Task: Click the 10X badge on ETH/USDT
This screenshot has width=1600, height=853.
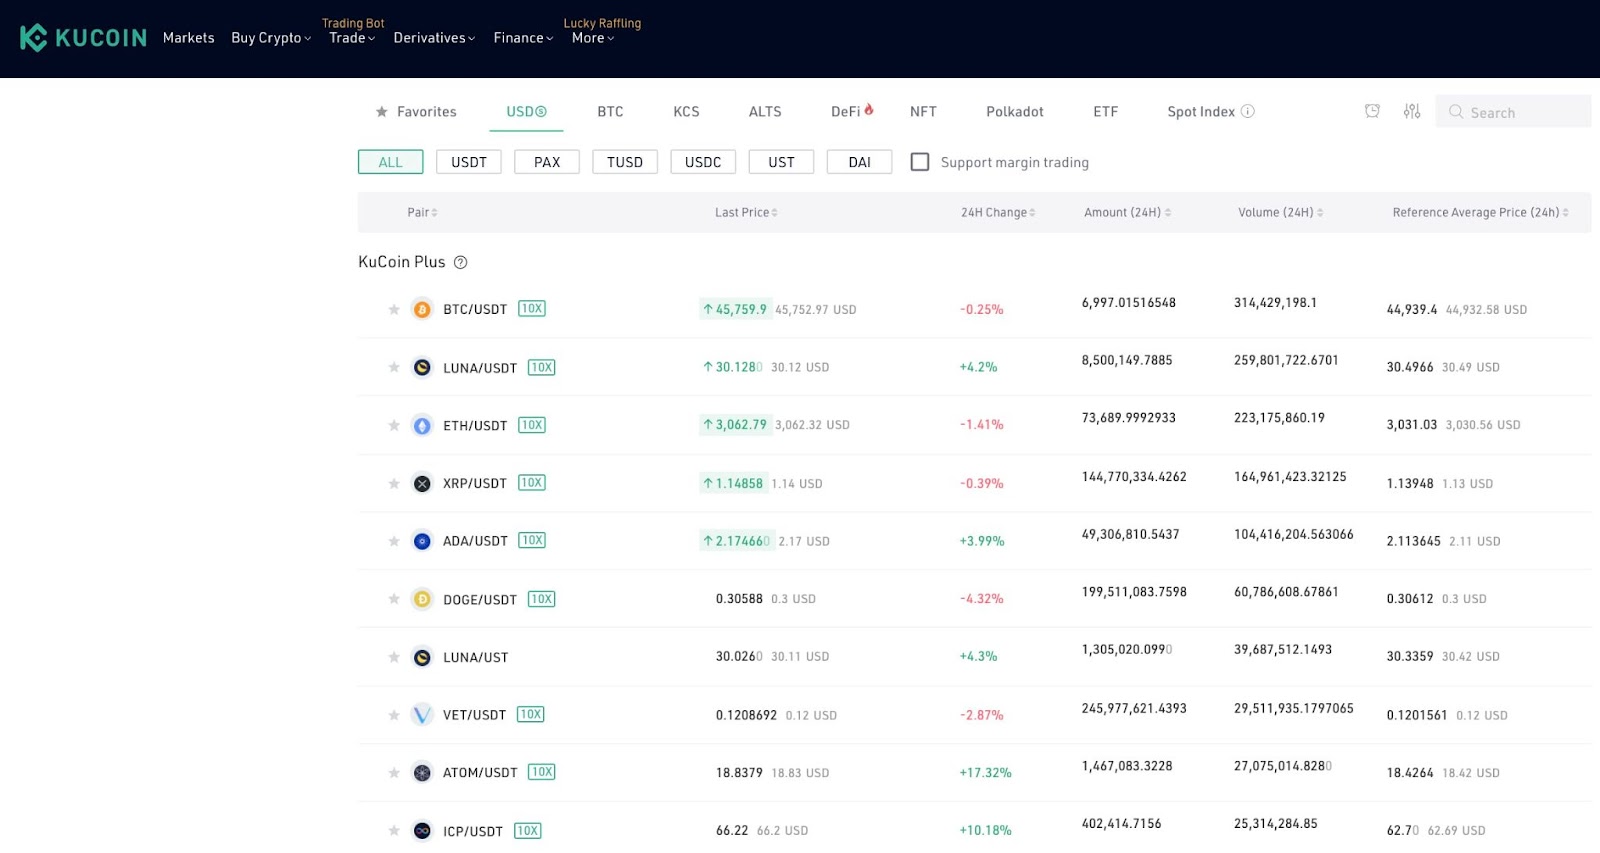Action: point(532,424)
